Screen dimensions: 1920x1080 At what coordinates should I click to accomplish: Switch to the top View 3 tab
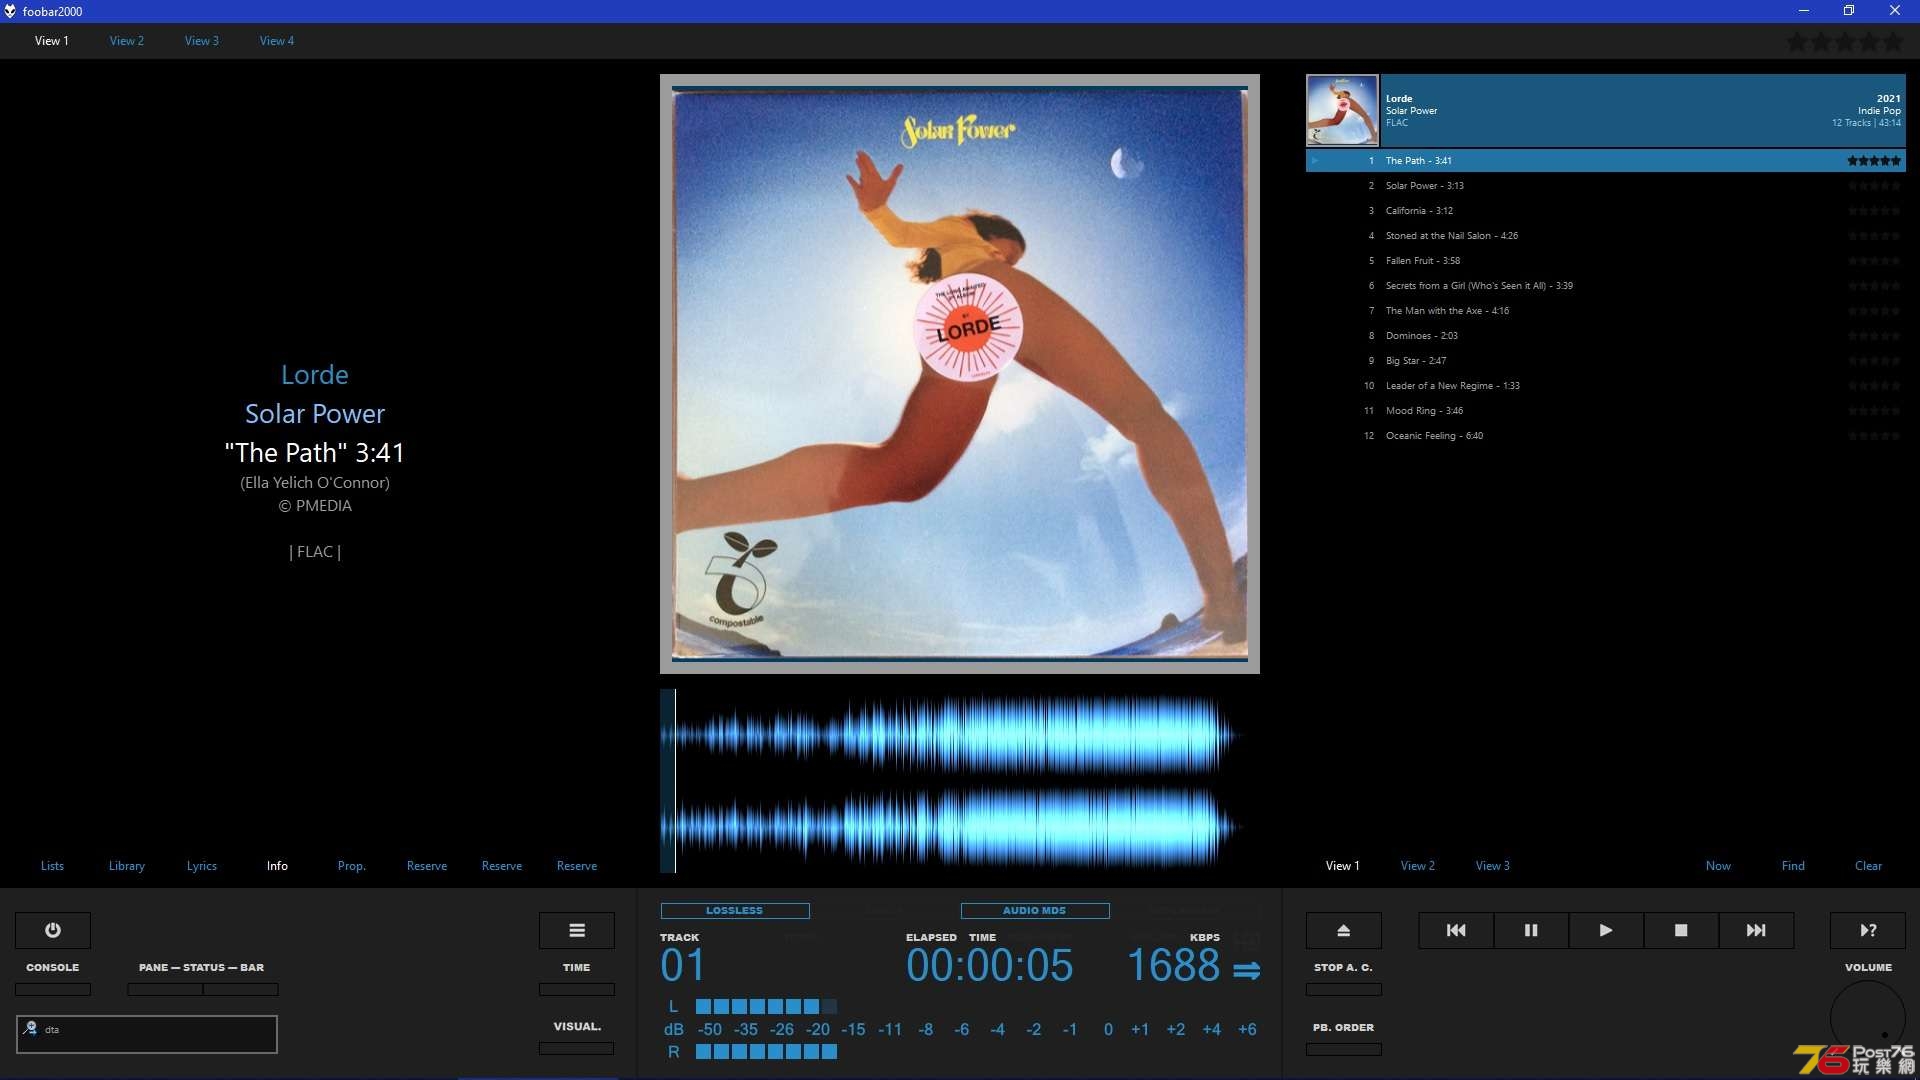(202, 41)
